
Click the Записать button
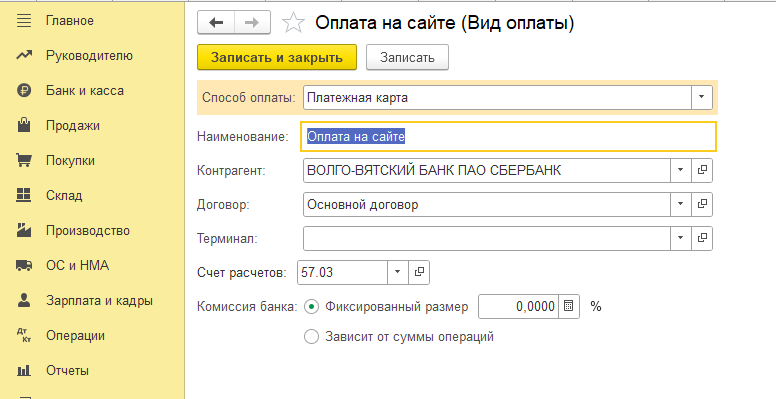pyautogui.click(x=407, y=57)
